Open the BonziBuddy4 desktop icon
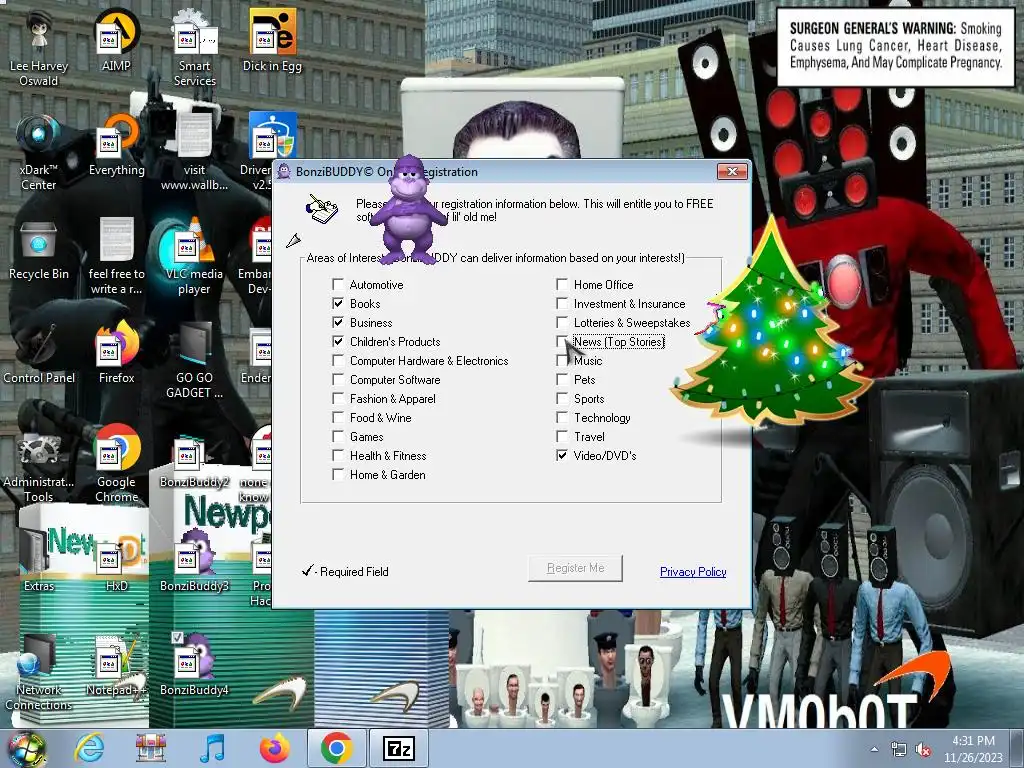This screenshot has width=1024, height=768. tap(194, 665)
